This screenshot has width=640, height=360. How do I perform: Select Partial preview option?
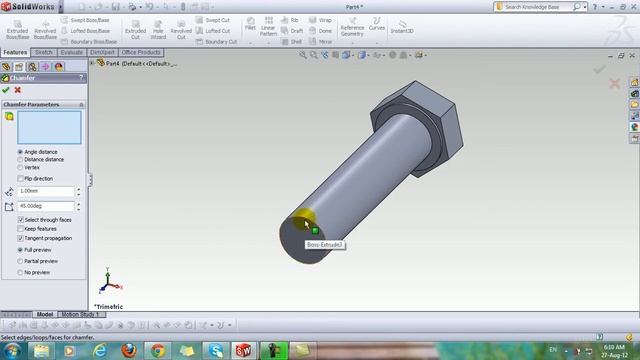20,261
